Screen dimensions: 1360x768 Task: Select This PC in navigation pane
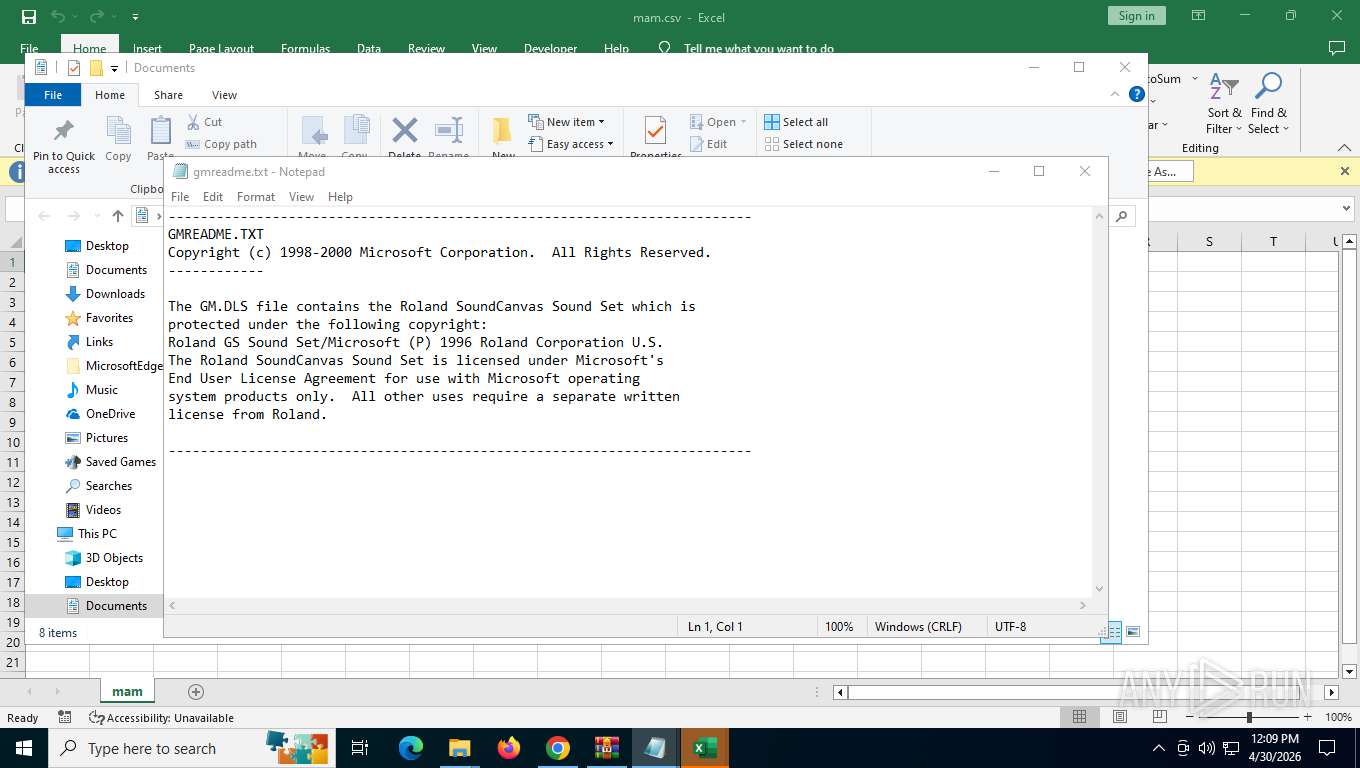pos(97,534)
